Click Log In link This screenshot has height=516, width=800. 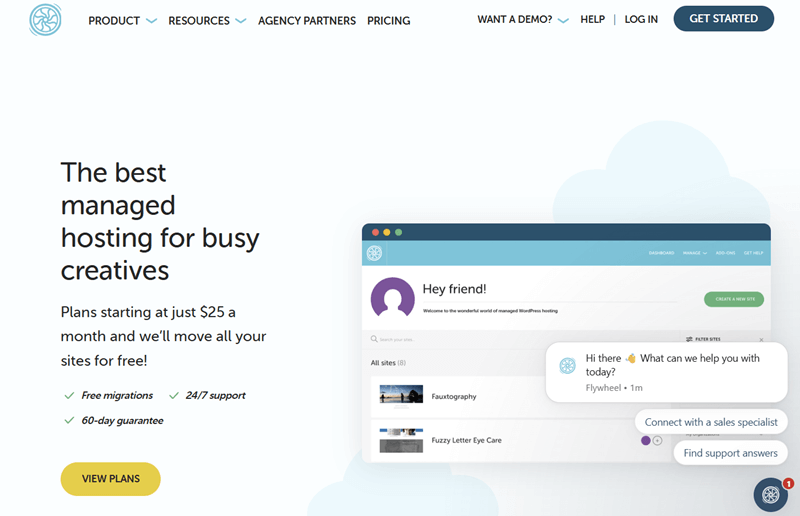[x=641, y=19]
